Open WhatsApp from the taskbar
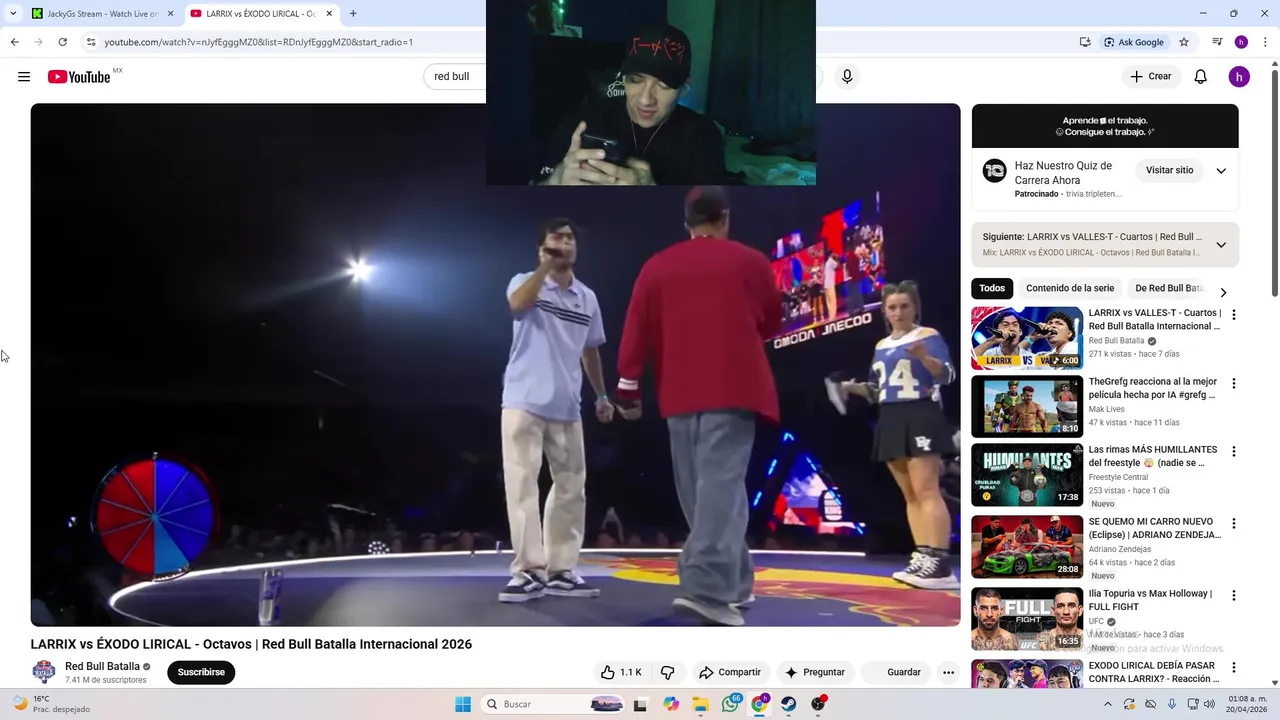Image resolution: width=1280 pixels, height=720 pixels. 730,704
